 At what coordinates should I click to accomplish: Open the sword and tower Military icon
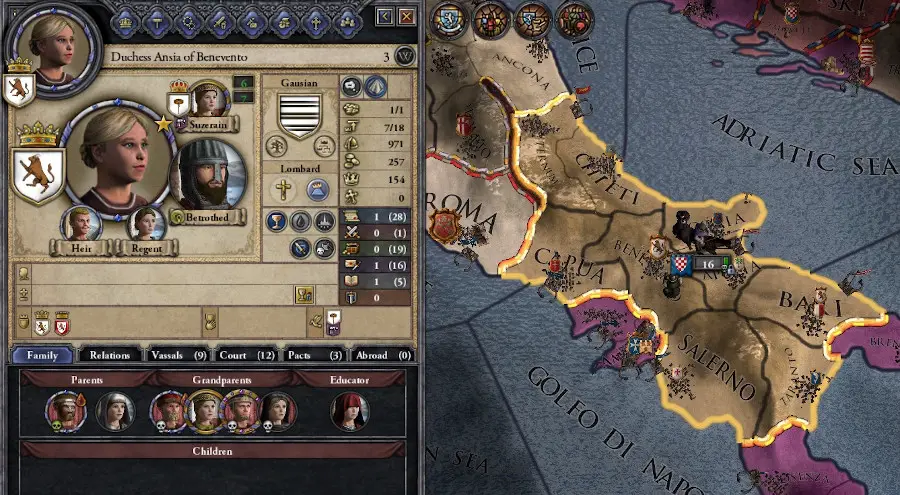[x=220, y=22]
